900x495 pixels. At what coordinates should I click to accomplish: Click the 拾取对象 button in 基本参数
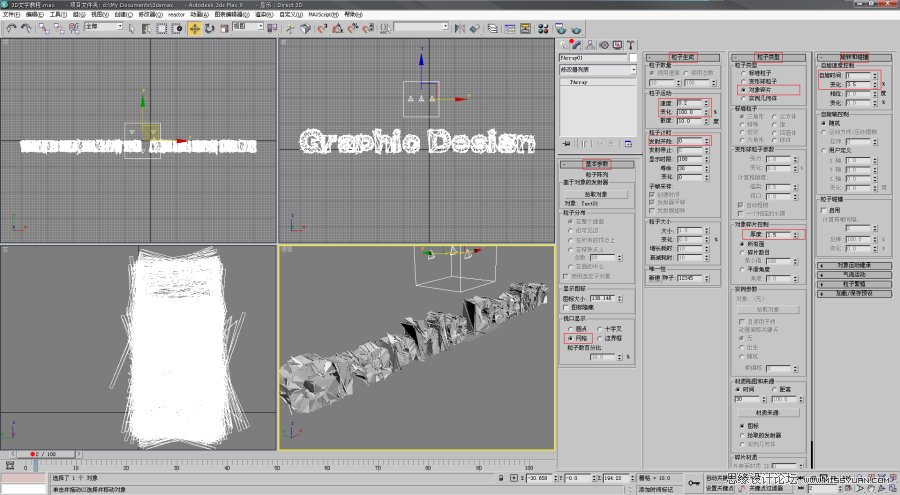point(596,194)
